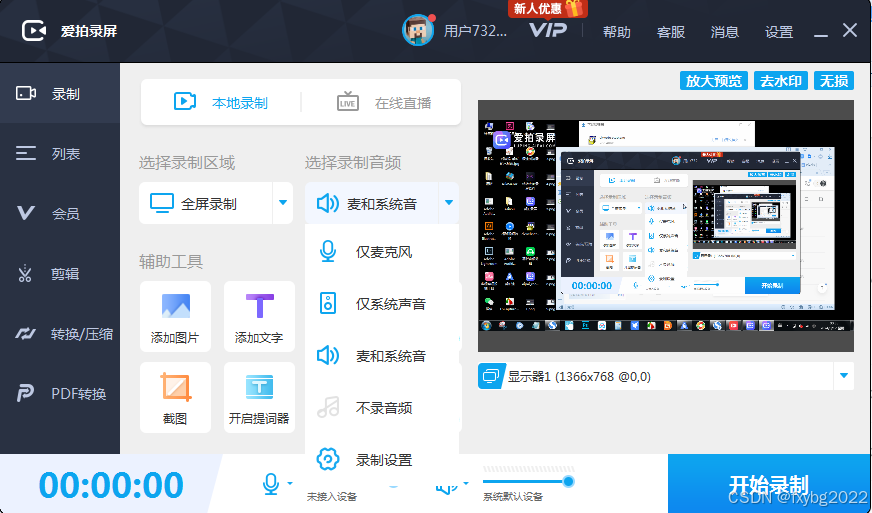This screenshot has height=513, width=872.
Task: Expand the 全屏录制 dropdown arrow
Action: 283,203
